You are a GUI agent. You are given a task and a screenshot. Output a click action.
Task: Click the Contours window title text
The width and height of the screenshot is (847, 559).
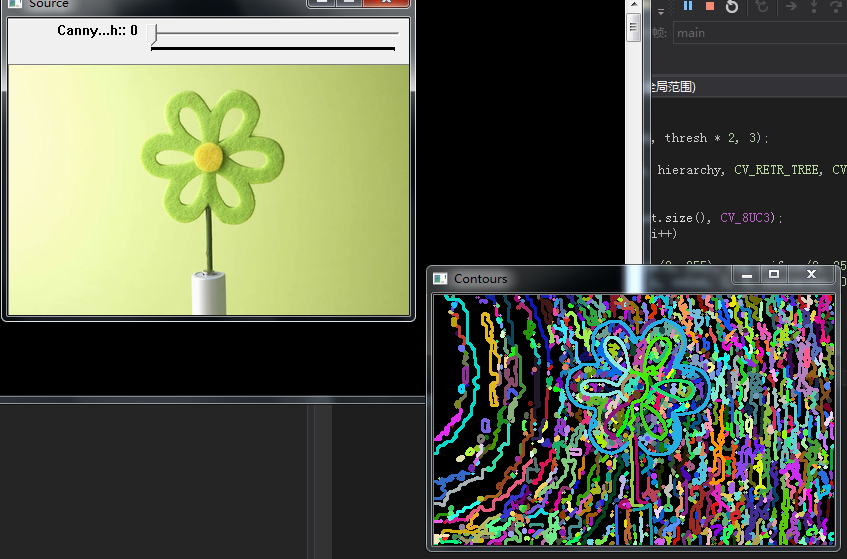coord(480,279)
